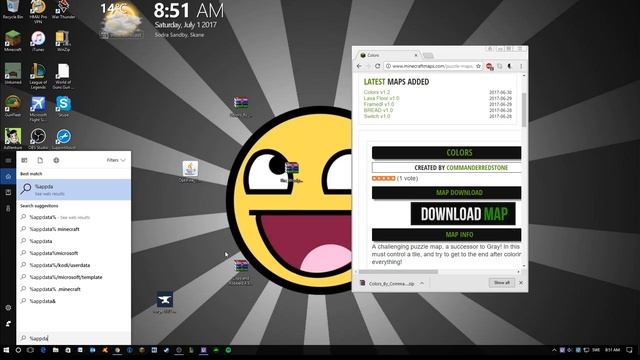Viewport: 640px width, 360px height.
Task: Open the Colors v1.2 latest map link
Action: [x=377, y=92]
